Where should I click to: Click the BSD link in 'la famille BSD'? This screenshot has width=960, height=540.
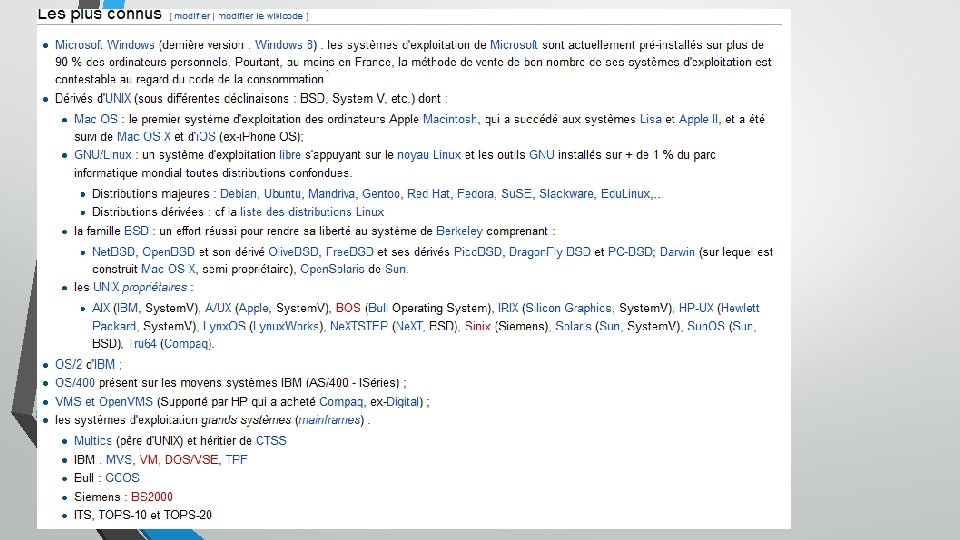point(136,231)
